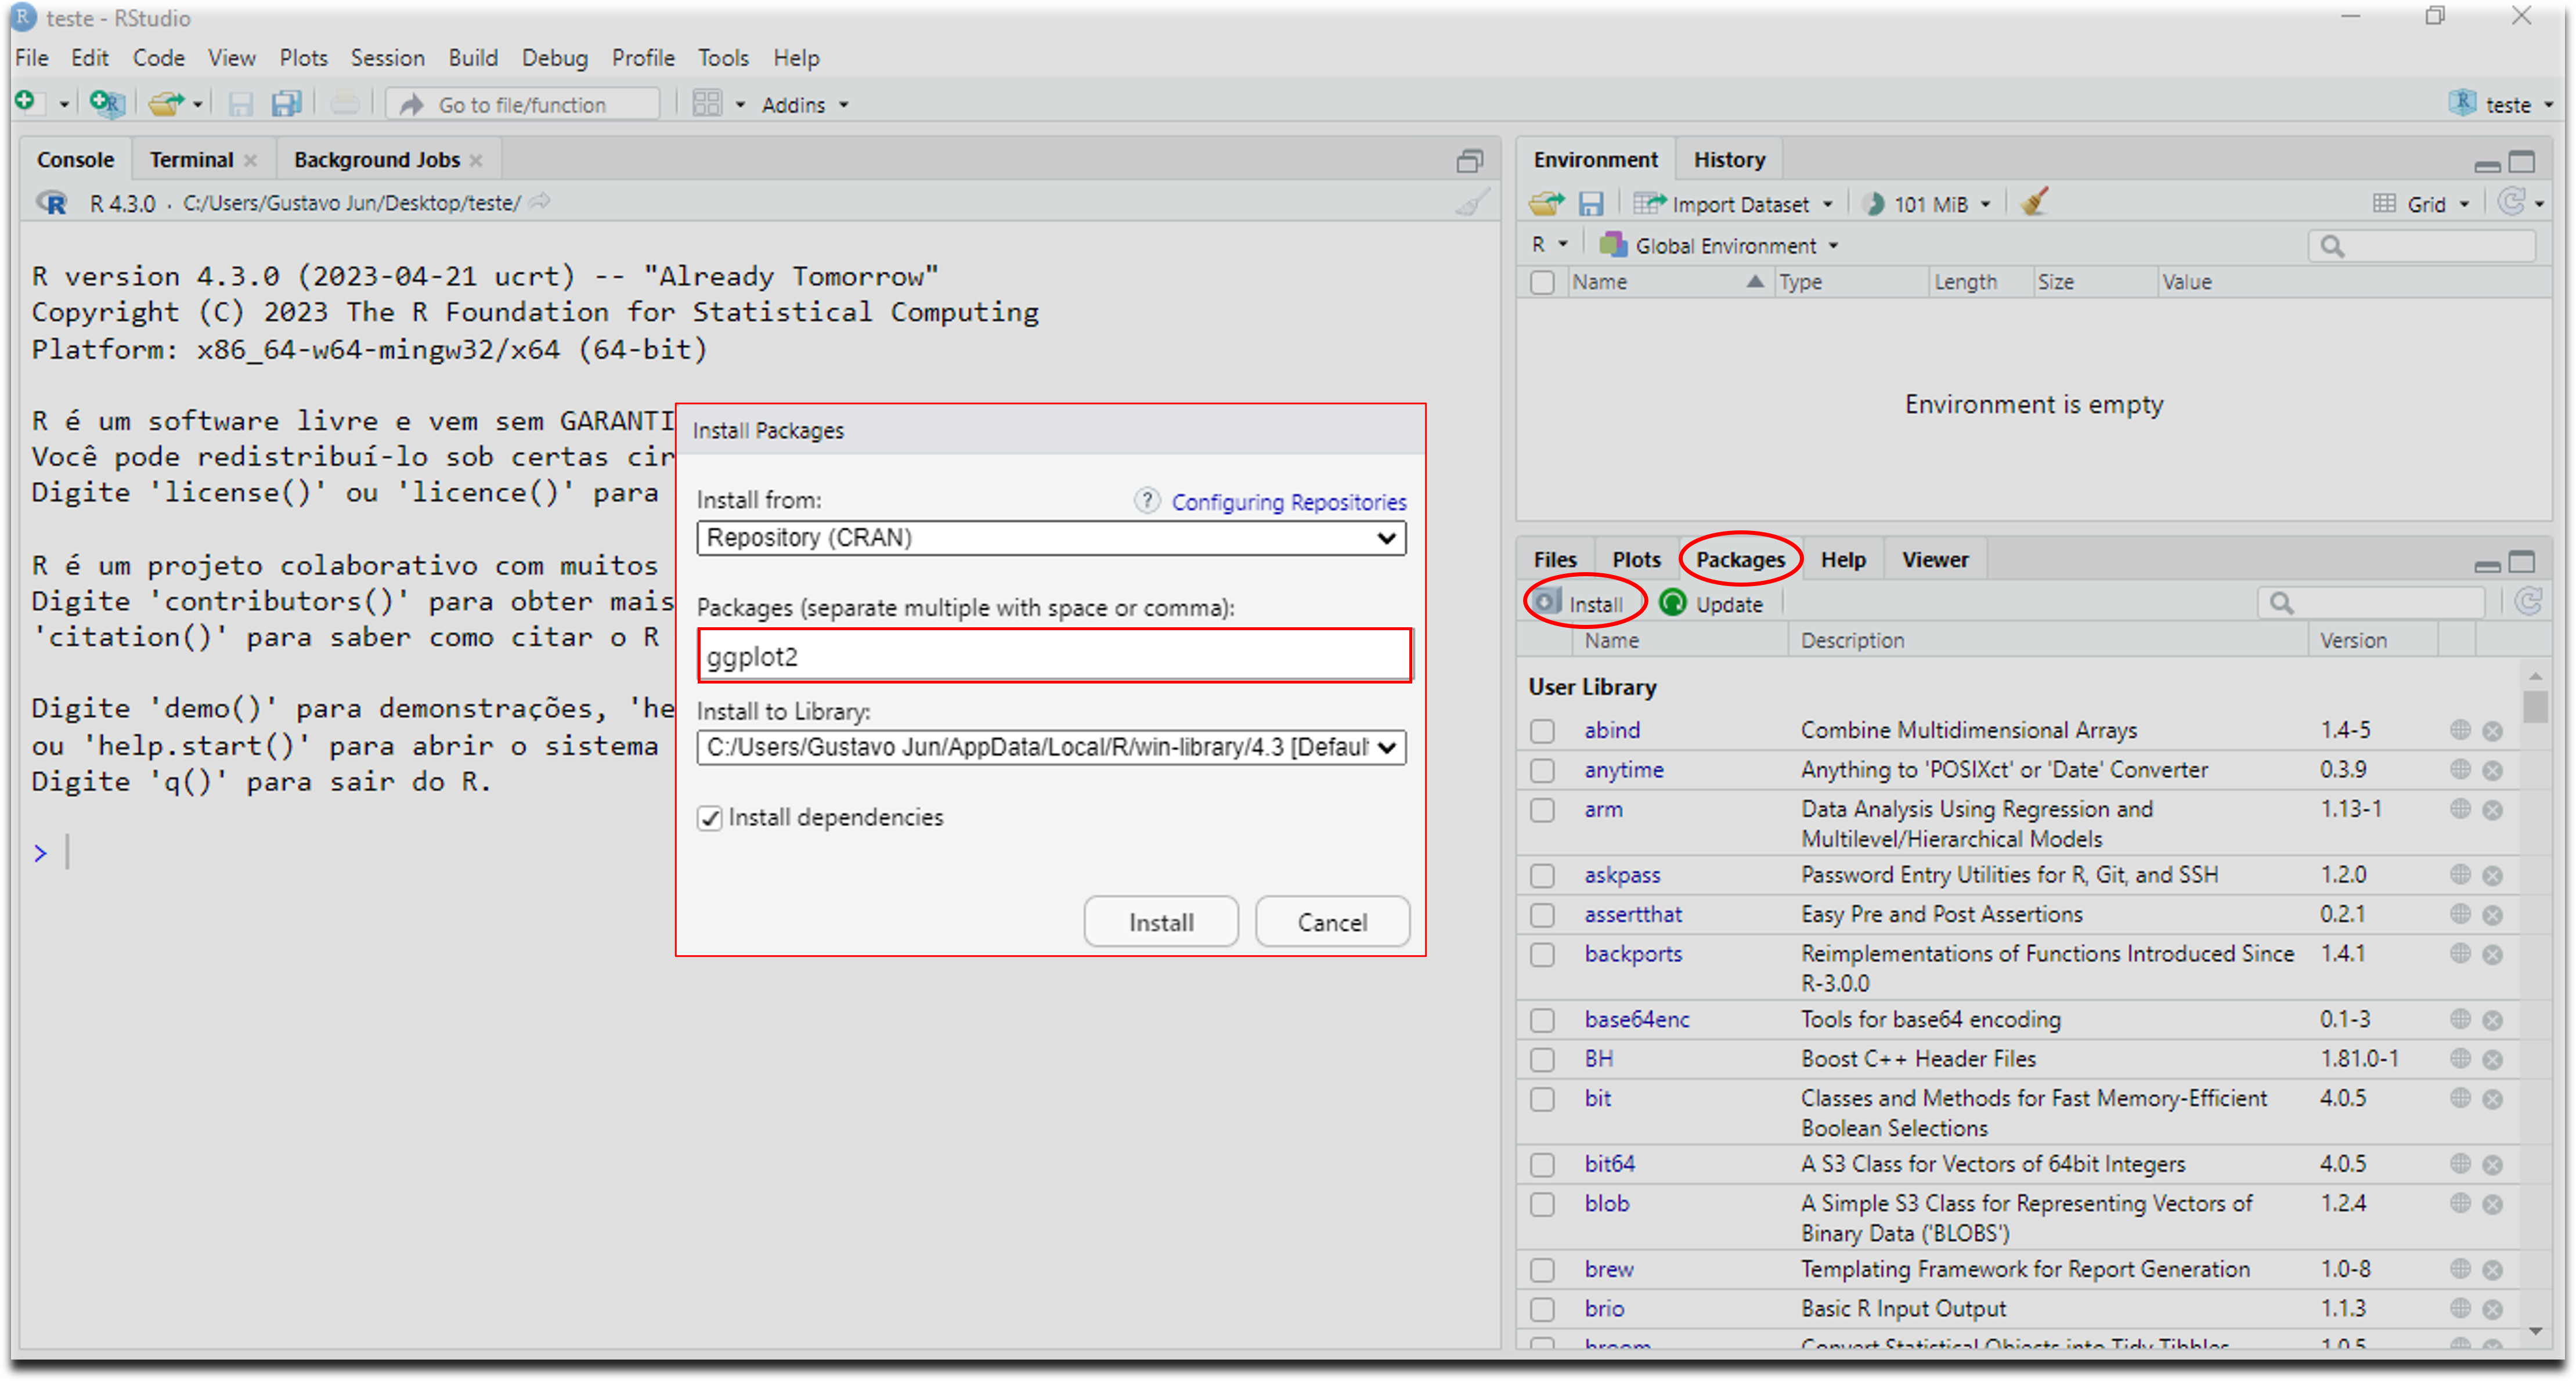Click the Environment search field
2576x1381 pixels.
point(2422,245)
